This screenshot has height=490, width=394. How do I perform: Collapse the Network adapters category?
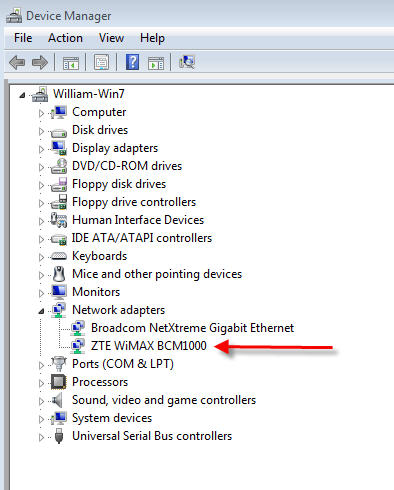[x=41, y=311]
